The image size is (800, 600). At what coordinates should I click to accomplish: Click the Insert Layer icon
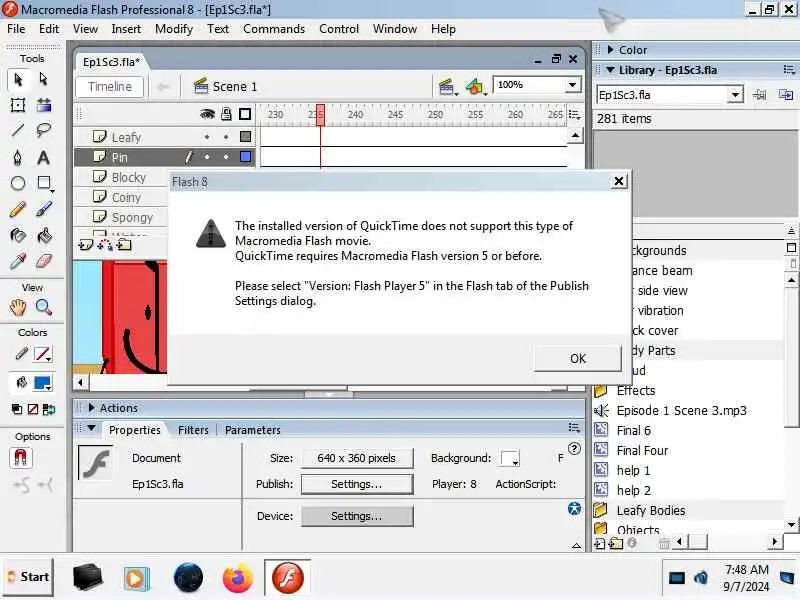pos(86,245)
